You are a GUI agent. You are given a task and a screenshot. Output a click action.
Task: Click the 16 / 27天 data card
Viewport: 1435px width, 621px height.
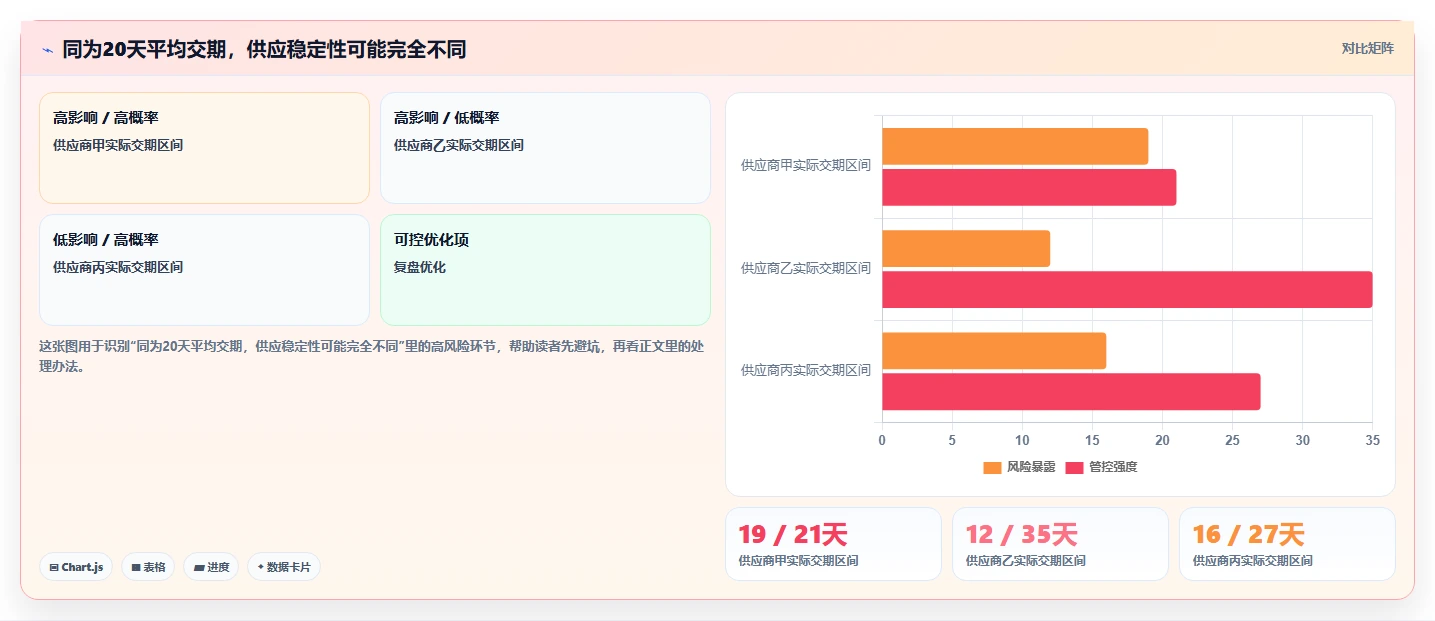[1287, 544]
